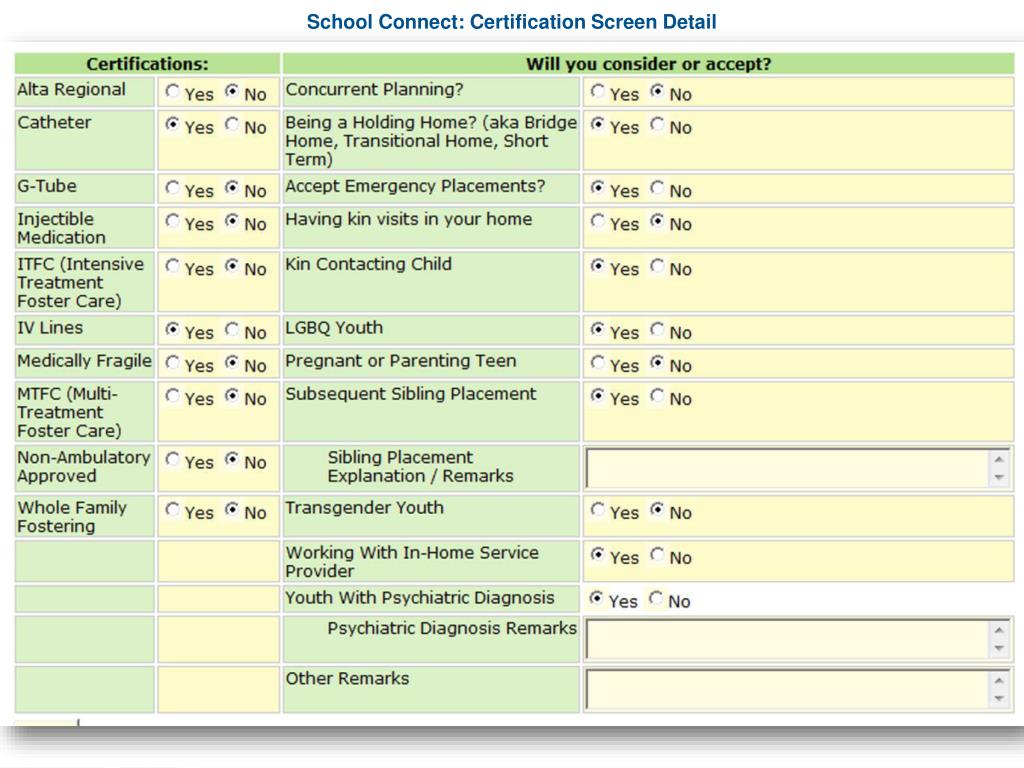Select Yes for Concurrent Planning
The height and width of the screenshot is (768, 1024).
coord(598,91)
